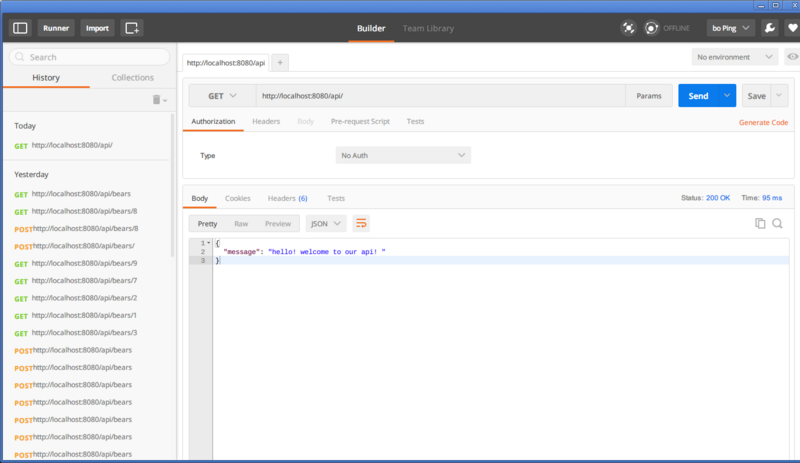The height and width of the screenshot is (463, 800).
Task: Open the response Body tab
Action: tap(199, 198)
